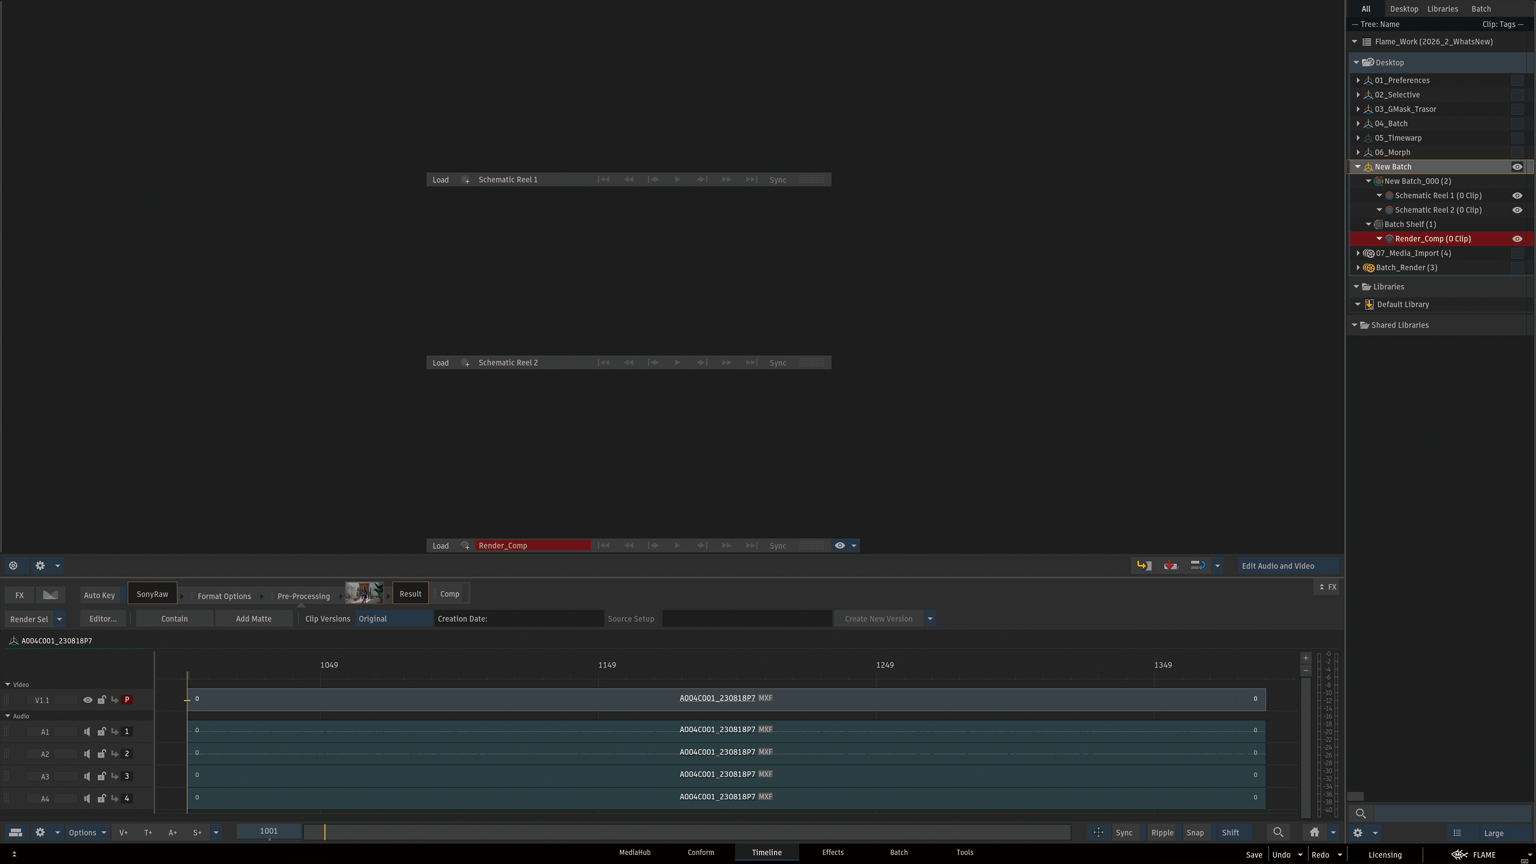The width and height of the screenshot is (1536, 864).
Task: Switch to the Effects tab
Action: 832,853
